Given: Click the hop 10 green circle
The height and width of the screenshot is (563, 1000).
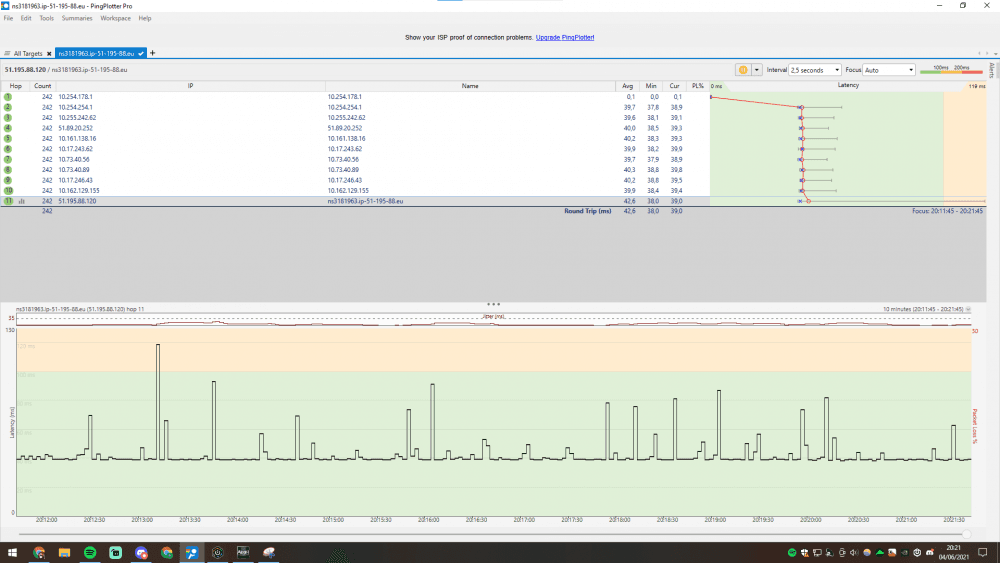Looking at the screenshot, I should (8, 190).
